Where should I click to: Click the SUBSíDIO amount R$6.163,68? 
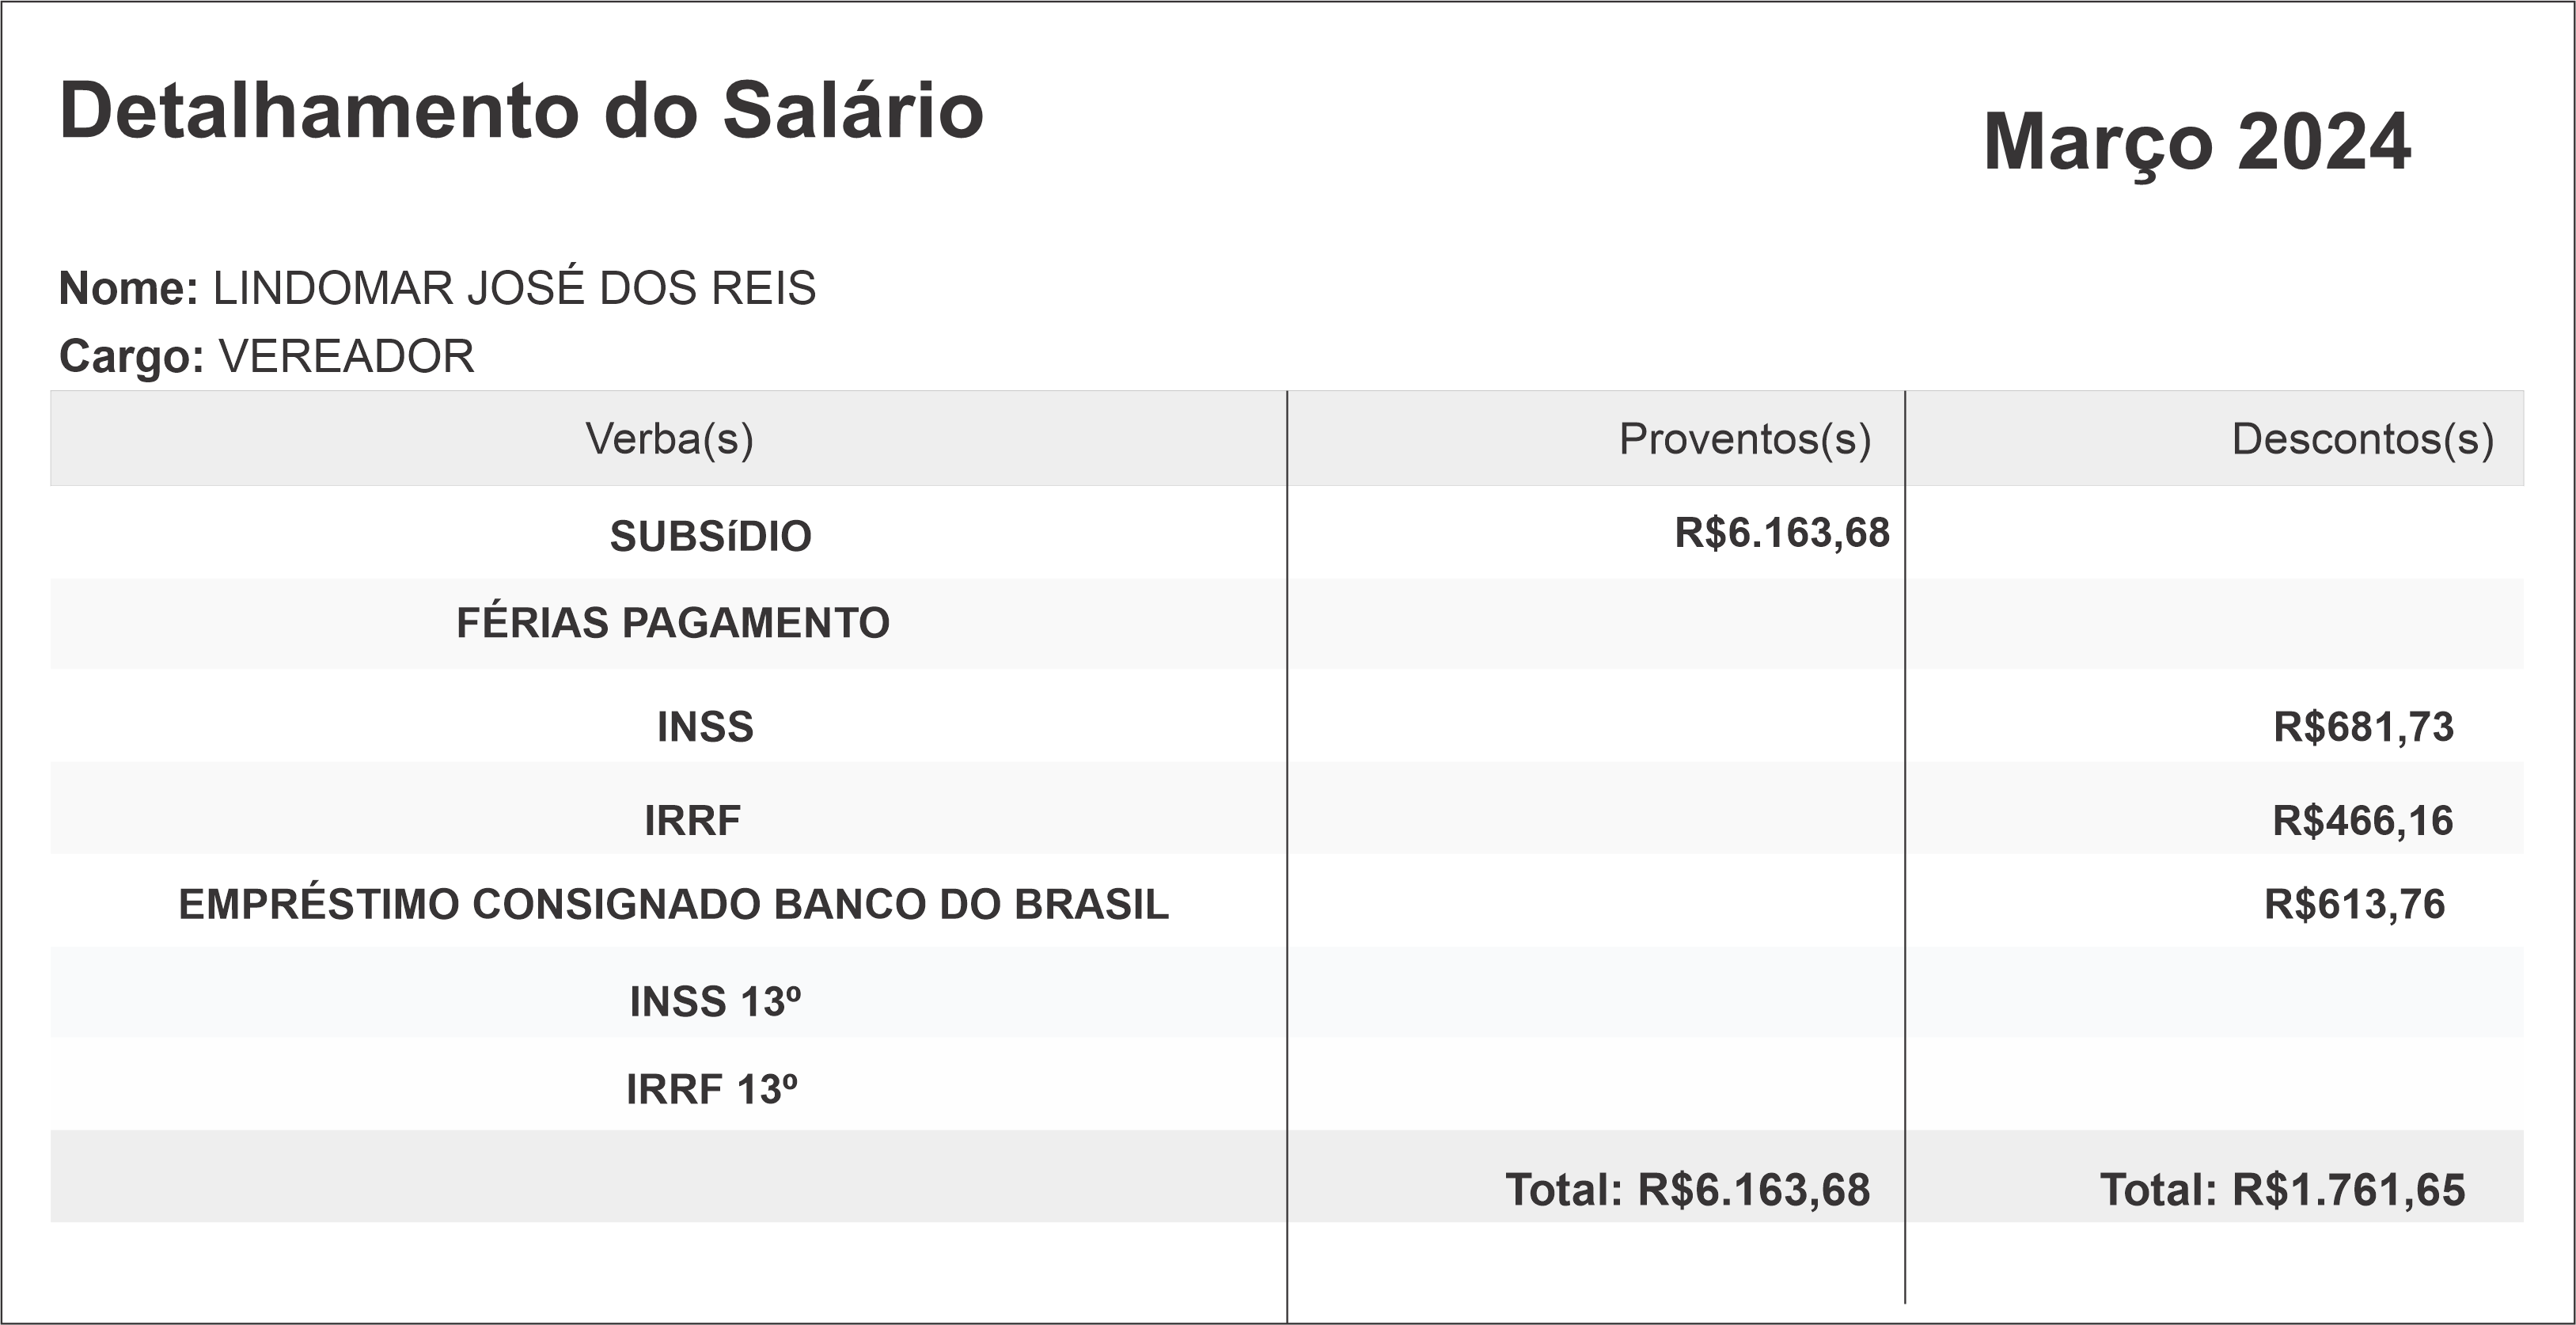coord(1782,533)
